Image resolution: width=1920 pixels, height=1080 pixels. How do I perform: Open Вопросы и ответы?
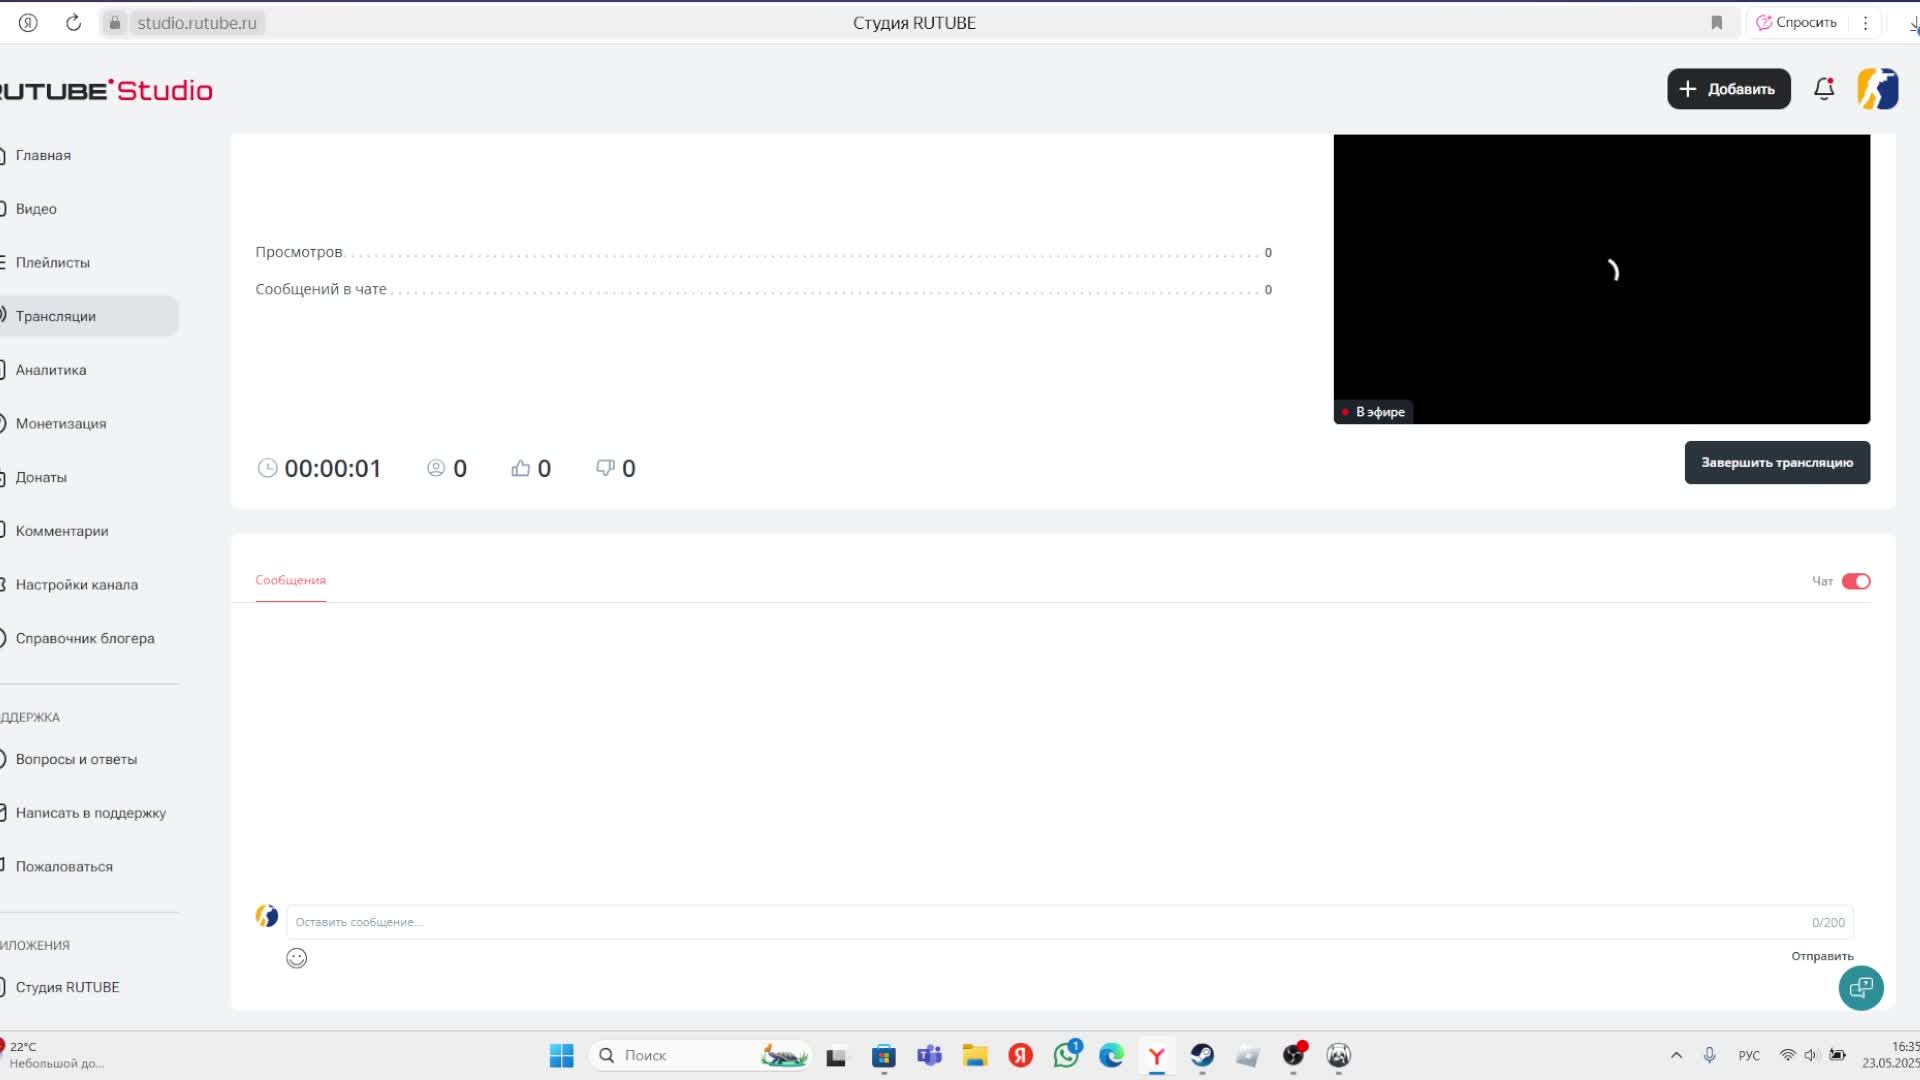[x=76, y=759]
